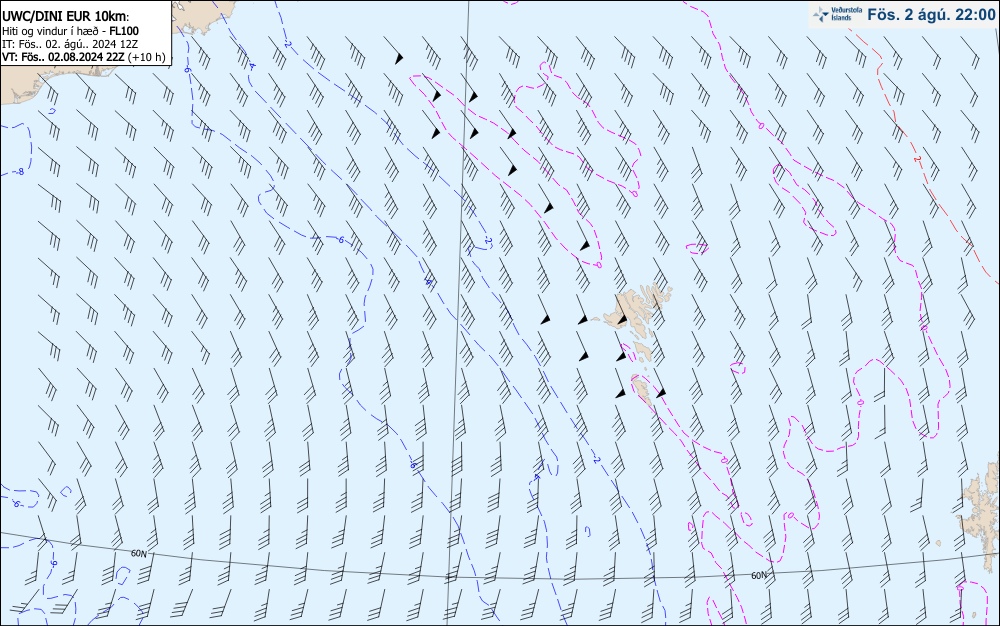Click the 'VT: Fös.. 02.08.2024 22Z (+10 h)' line
Viewport: 1000px width, 626px height.
coord(84,57)
